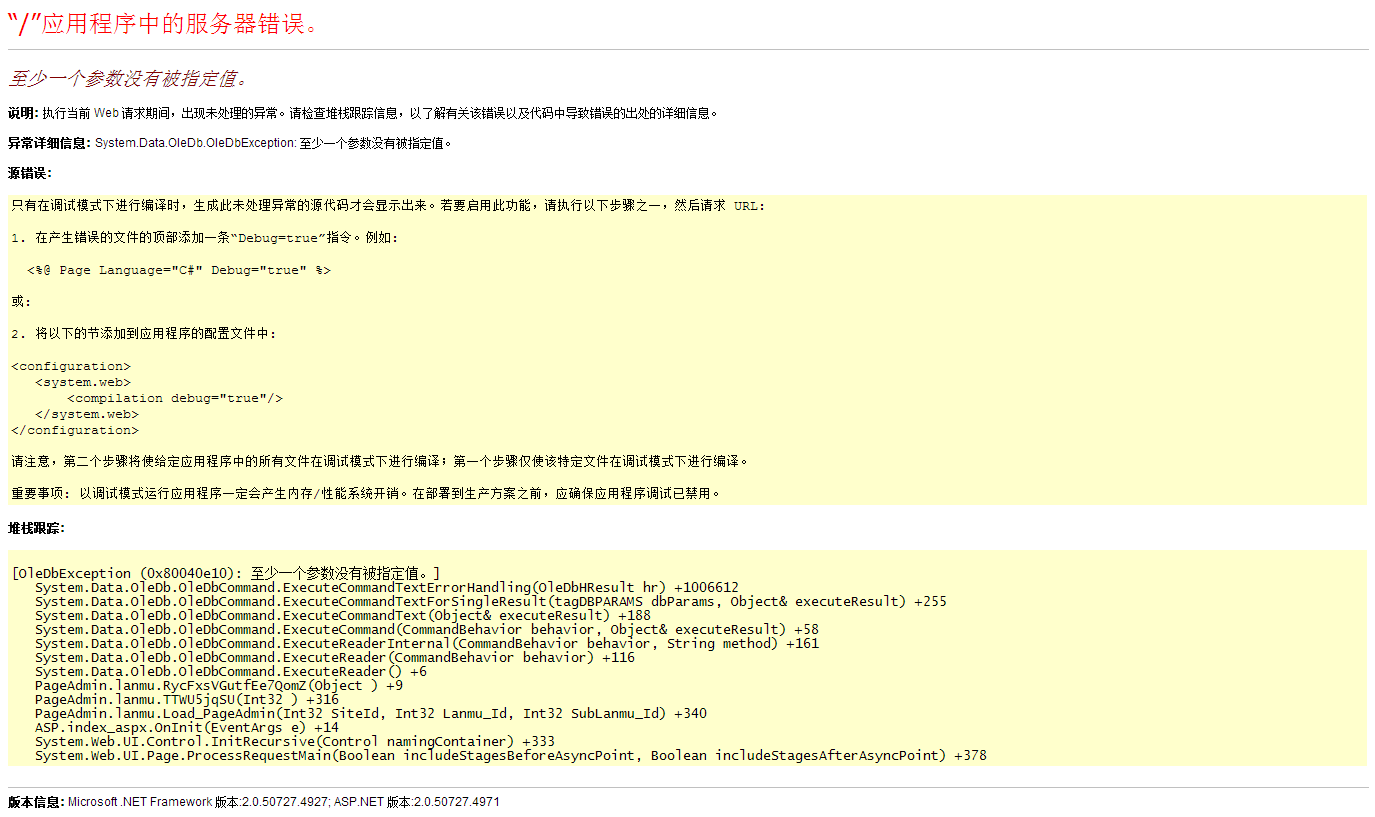Click the 异常详细信息 label
The image size is (1375, 817).
click(x=49, y=143)
